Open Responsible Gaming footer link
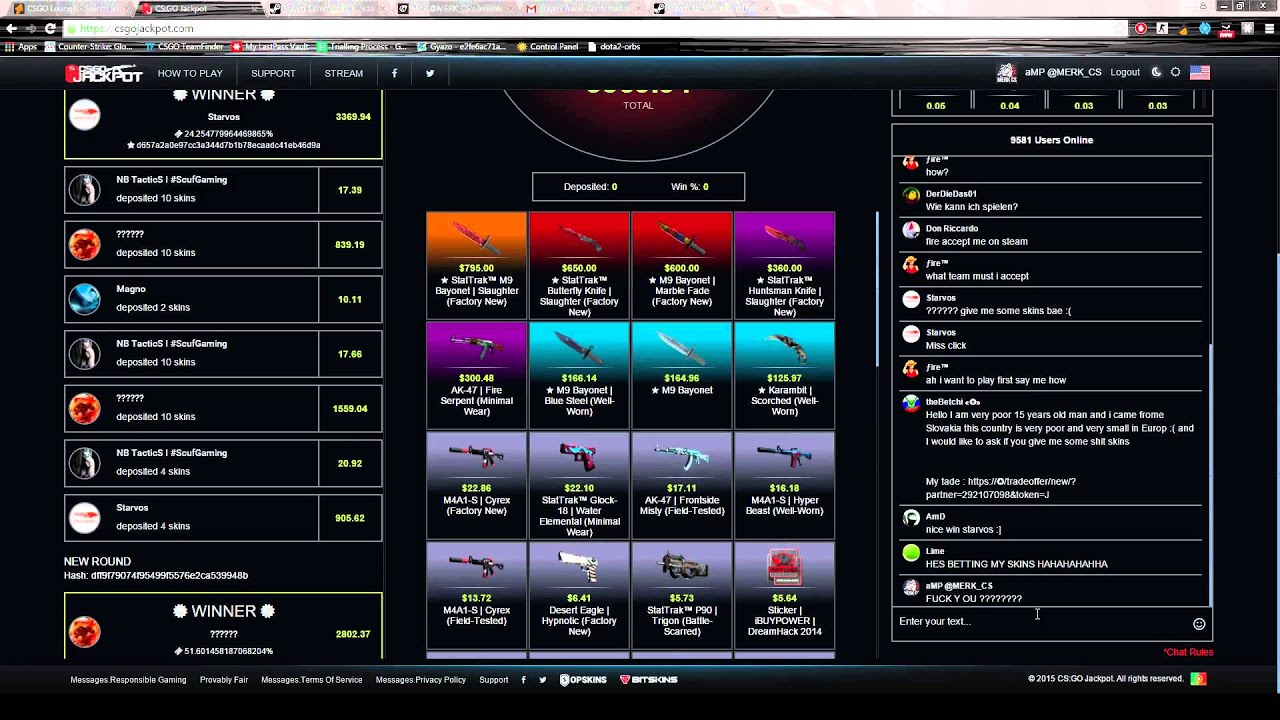Screen dimensions: 1280x720 pyautogui.click(x=128, y=680)
